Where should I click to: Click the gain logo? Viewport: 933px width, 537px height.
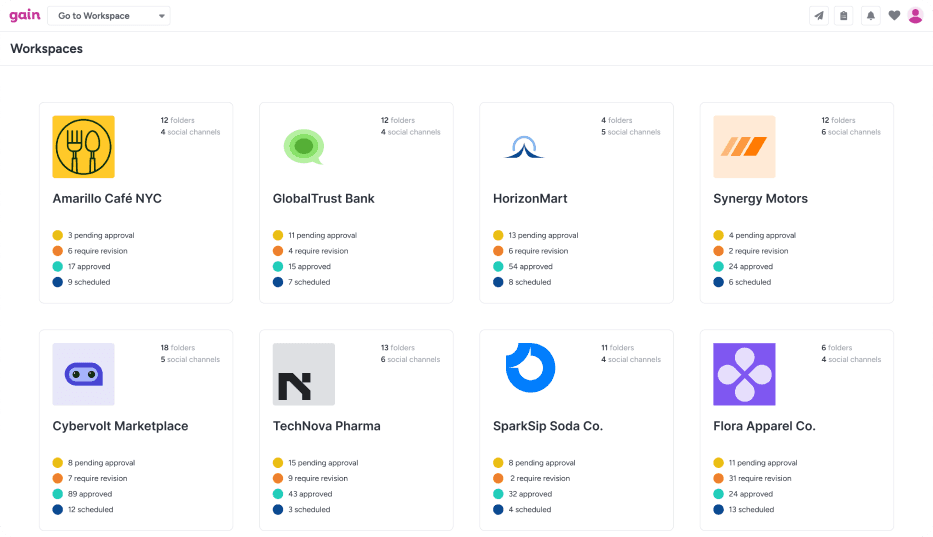click(x=25, y=15)
